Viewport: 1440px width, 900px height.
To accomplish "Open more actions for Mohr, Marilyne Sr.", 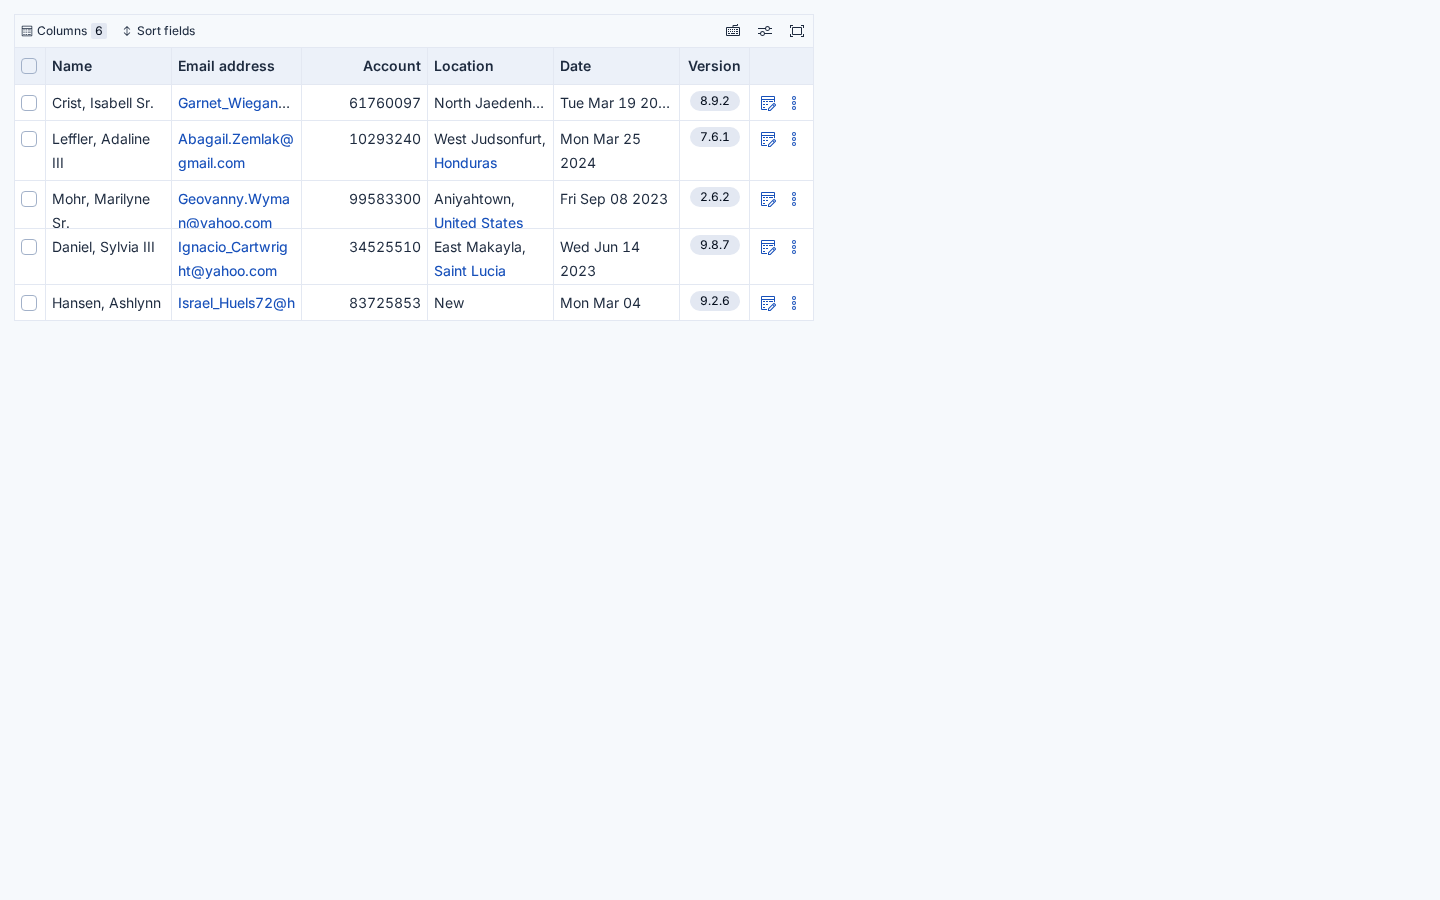I will [x=794, y=199].
